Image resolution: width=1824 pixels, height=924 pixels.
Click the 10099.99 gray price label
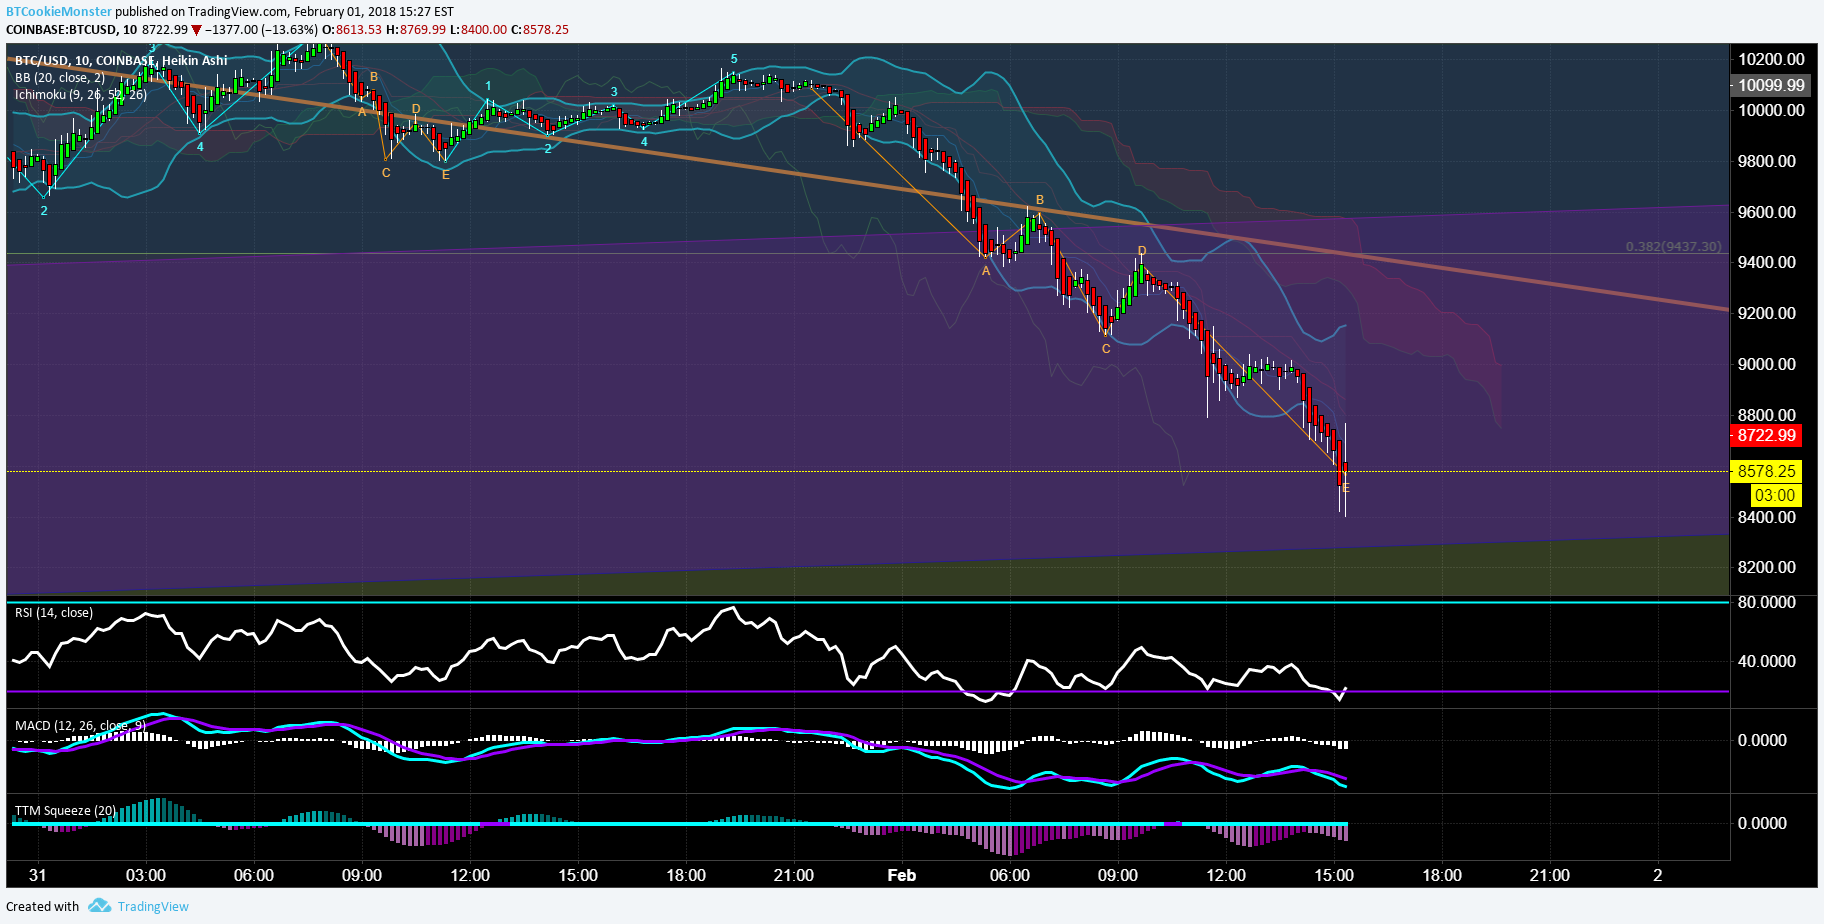point(1770,85)
